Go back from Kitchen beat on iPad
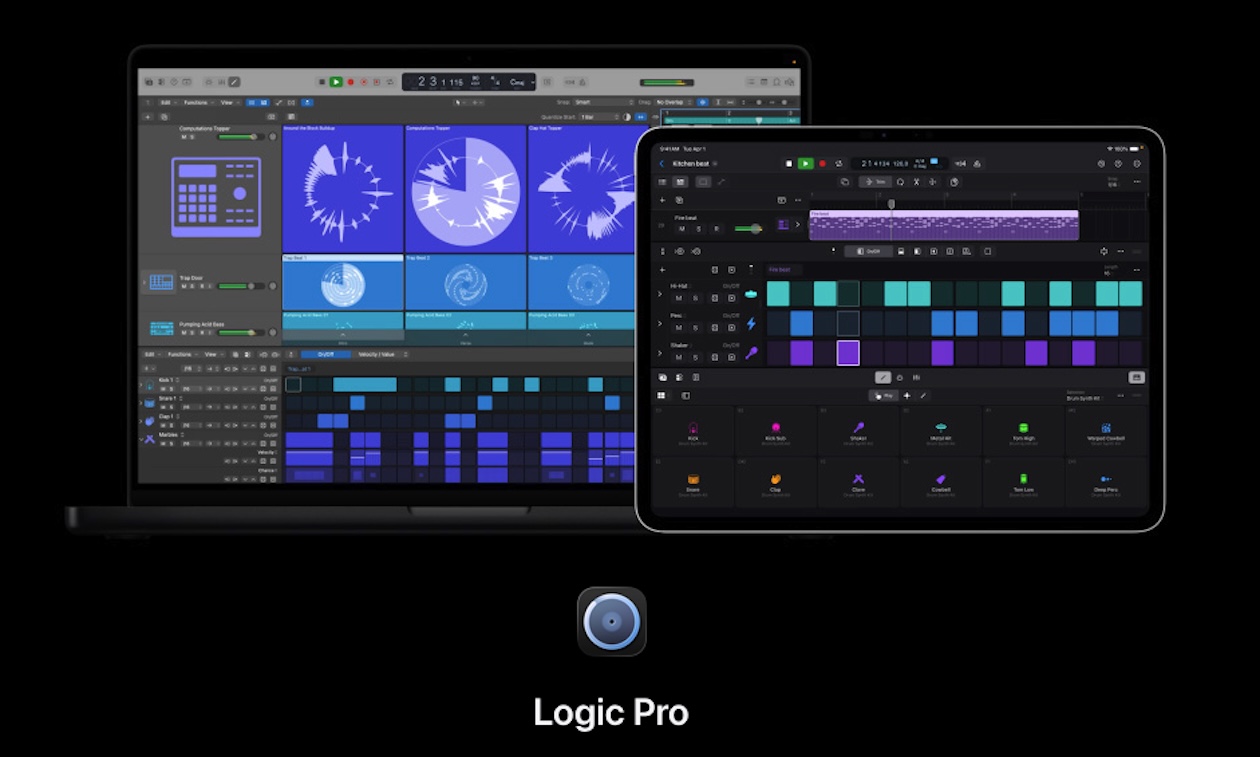The height and width of the screenshot is (757, 1260). (x=661, y=163)
